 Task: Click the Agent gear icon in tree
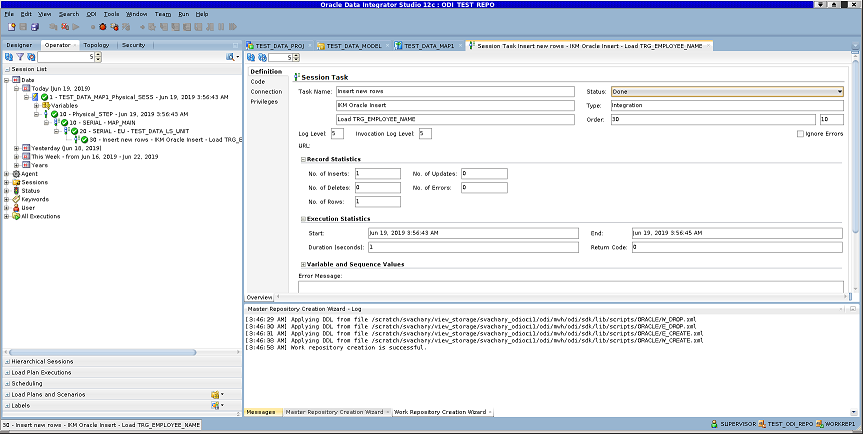(x=16, y=174)
